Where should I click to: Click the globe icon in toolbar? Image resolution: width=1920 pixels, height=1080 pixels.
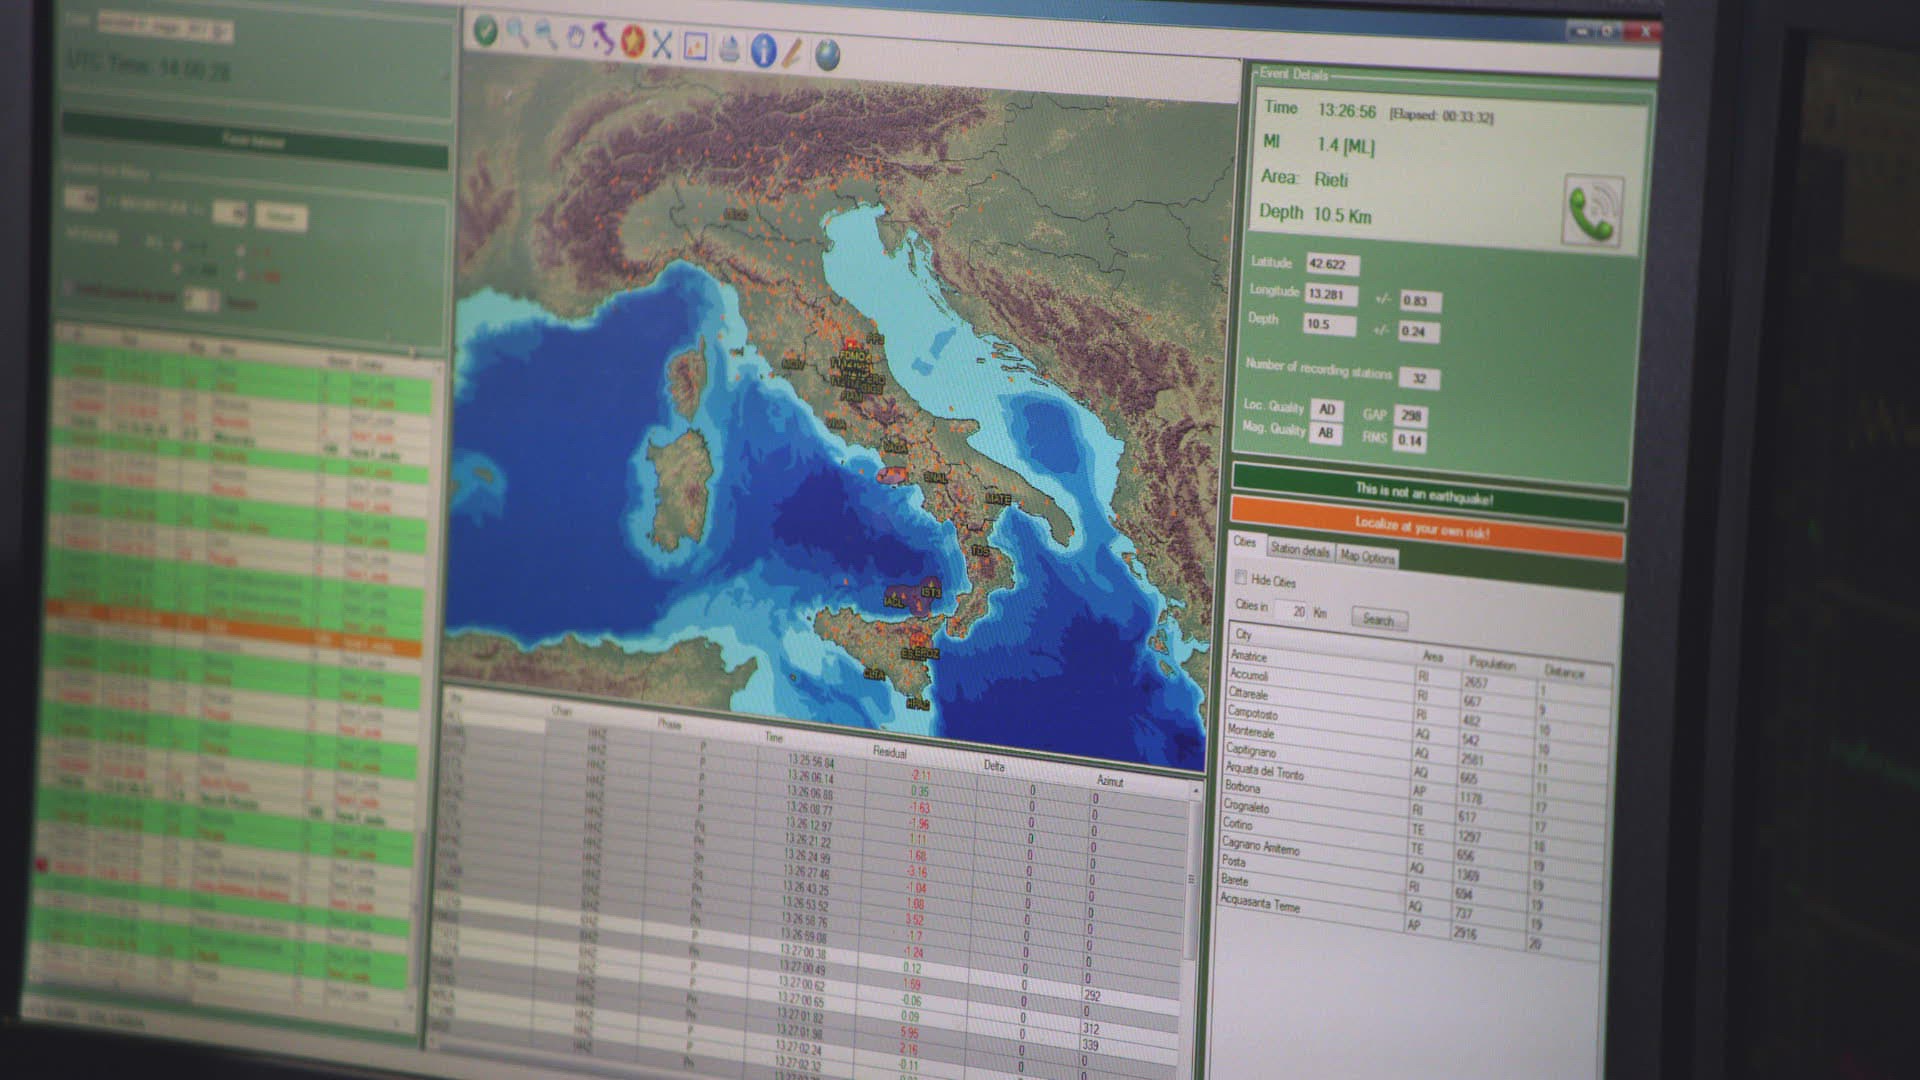(x=827, y=53)
